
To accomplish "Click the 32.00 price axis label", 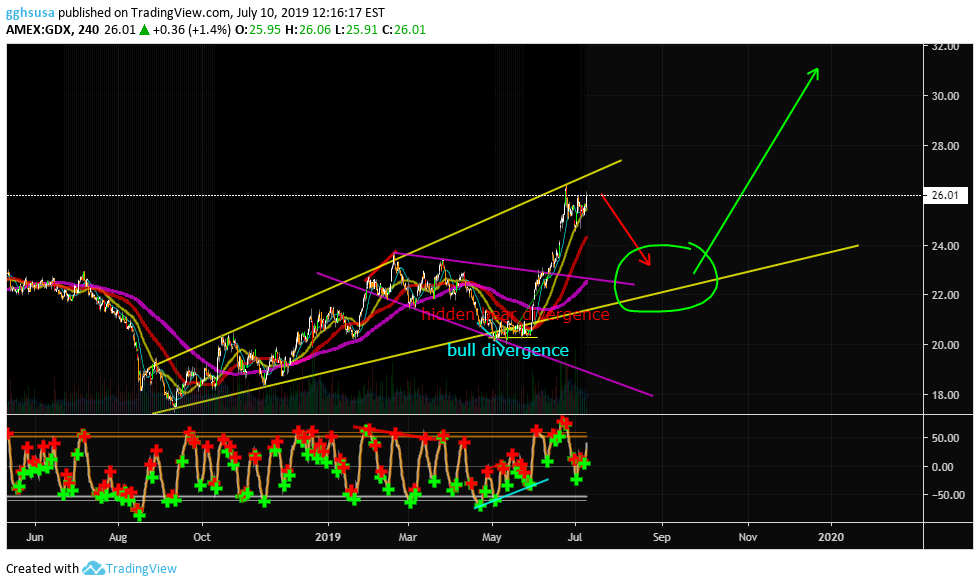I will (x=945, y=47).
